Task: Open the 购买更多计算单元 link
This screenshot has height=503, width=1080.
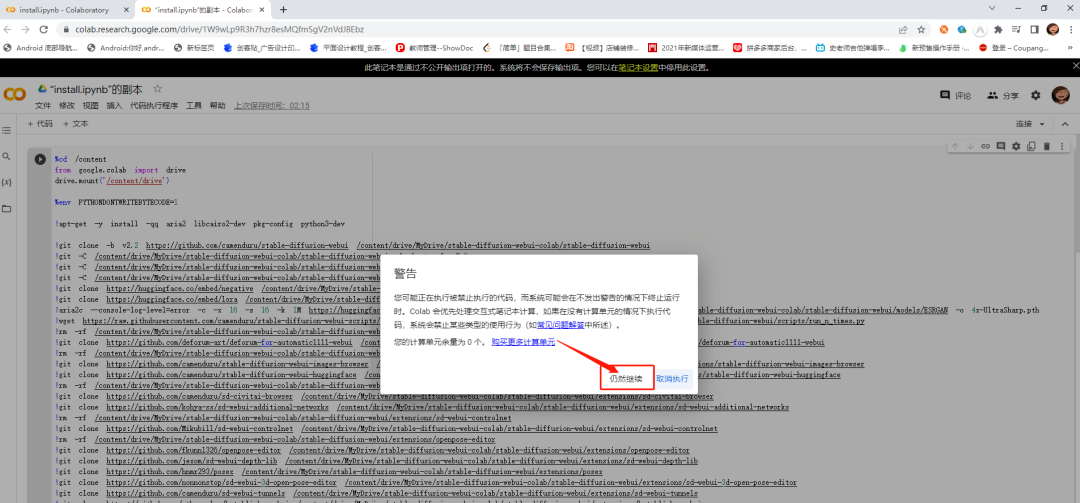Action: 523,342
